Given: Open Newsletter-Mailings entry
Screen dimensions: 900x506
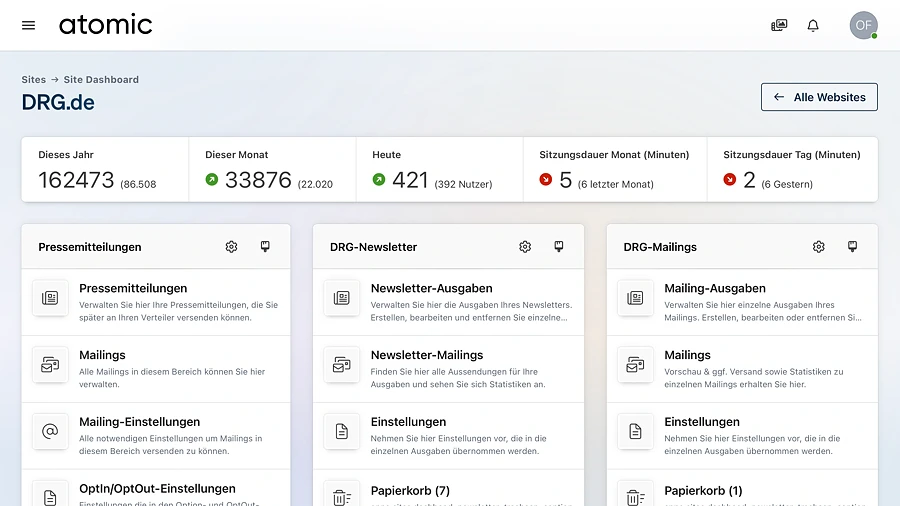Looking at the screenshot, I should (448, 369).
